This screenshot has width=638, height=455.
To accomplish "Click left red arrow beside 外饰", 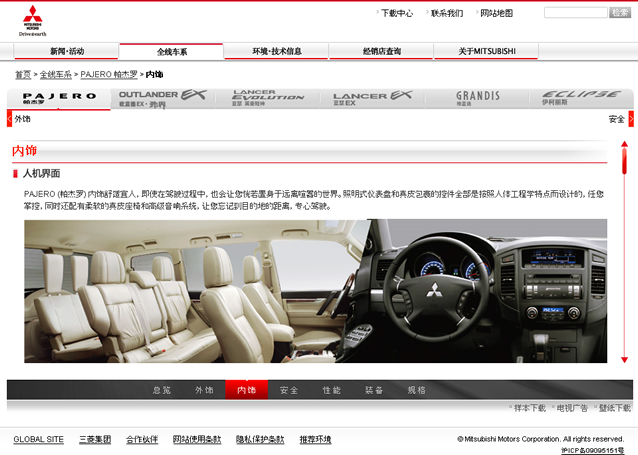I will pyautogui.click(x=9, y=119).
